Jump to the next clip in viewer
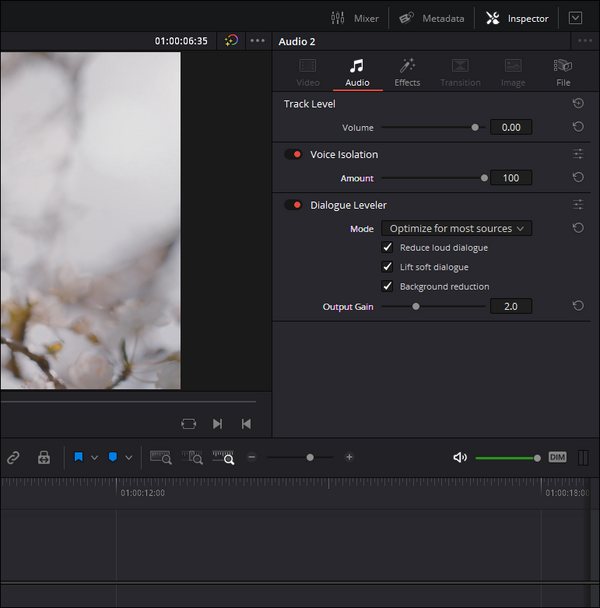Screen dimensions: 600x608 tap(217, 424)
